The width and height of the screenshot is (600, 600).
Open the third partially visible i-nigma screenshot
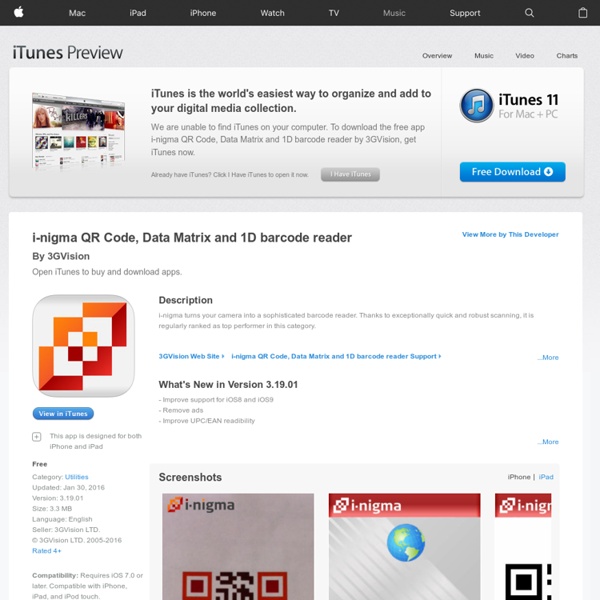523,546
